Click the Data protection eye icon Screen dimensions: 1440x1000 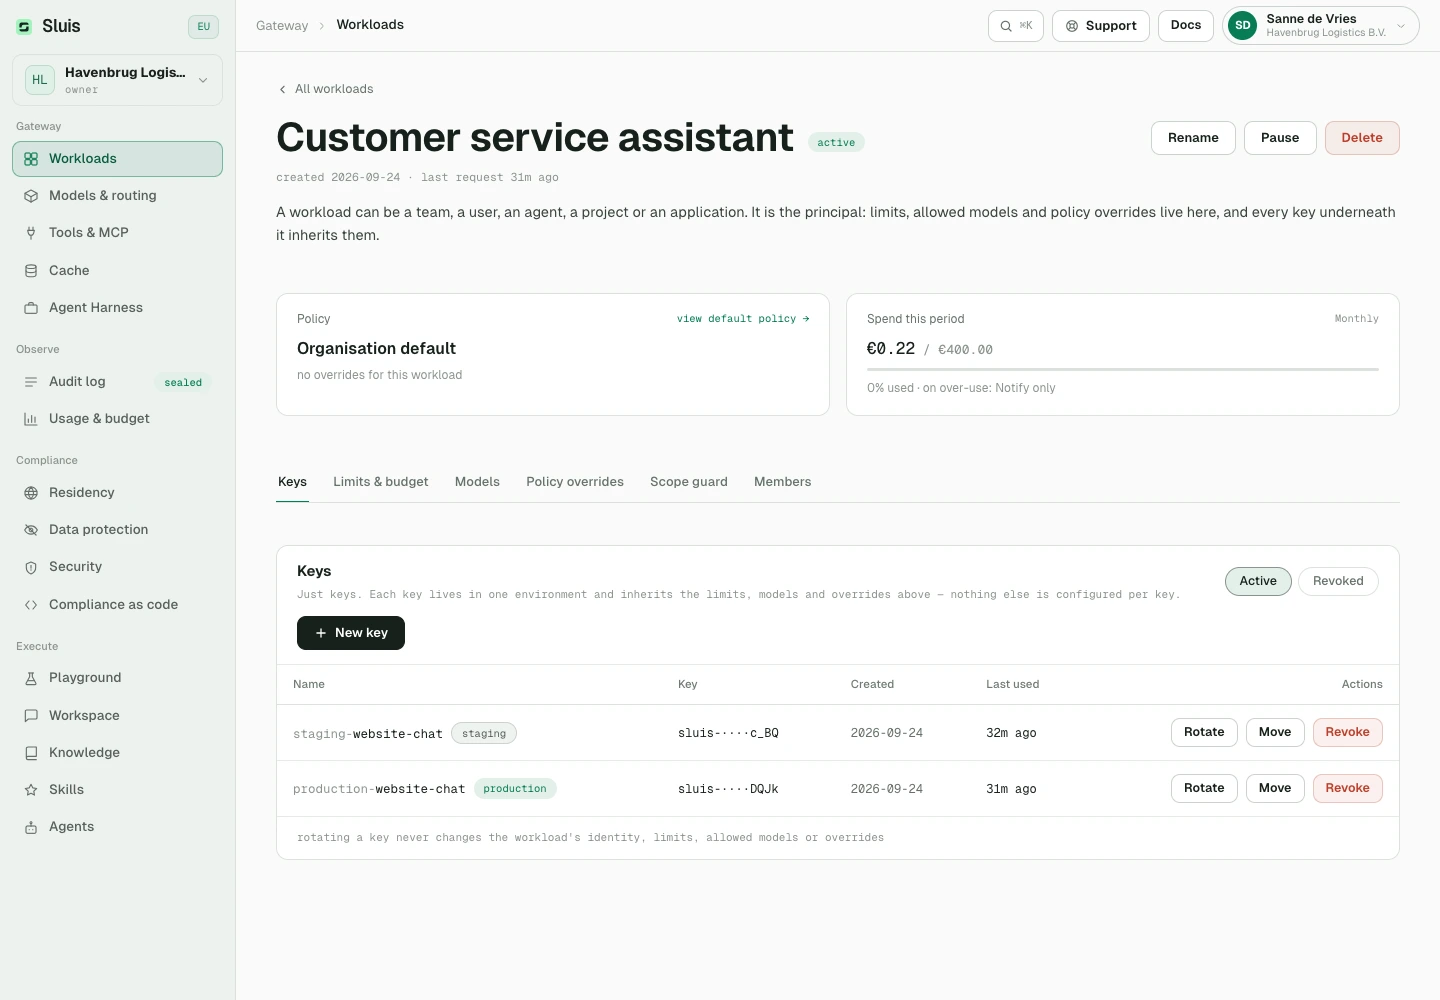point(31,530)
